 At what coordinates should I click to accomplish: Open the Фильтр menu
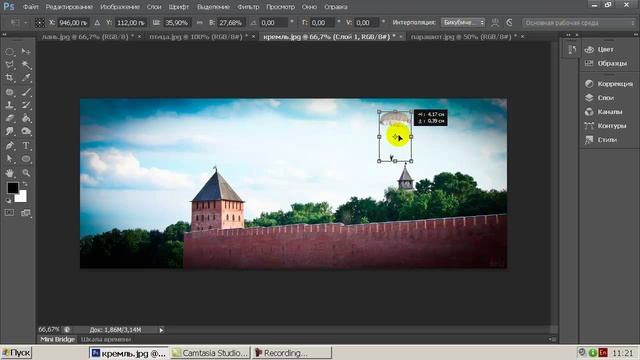248,7
